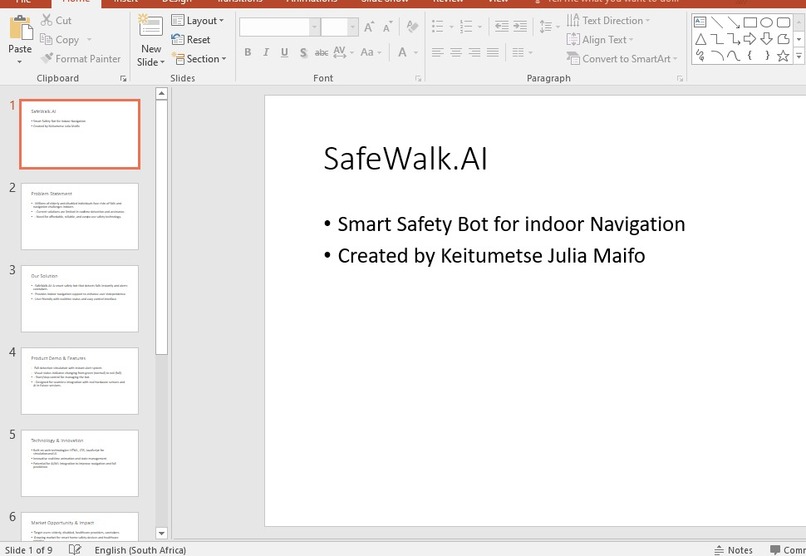Open the Section dropdown
The width and height of the screenshot is (806, 556).
[199, 59]
